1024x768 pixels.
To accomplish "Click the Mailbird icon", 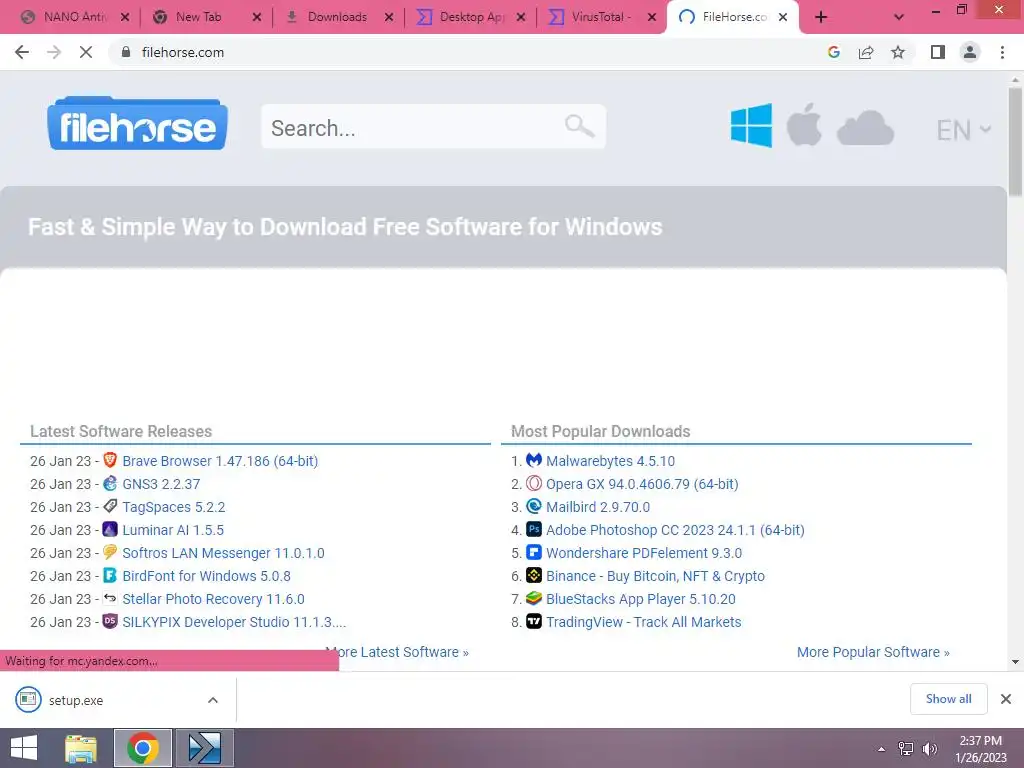I will coord(534,506).
